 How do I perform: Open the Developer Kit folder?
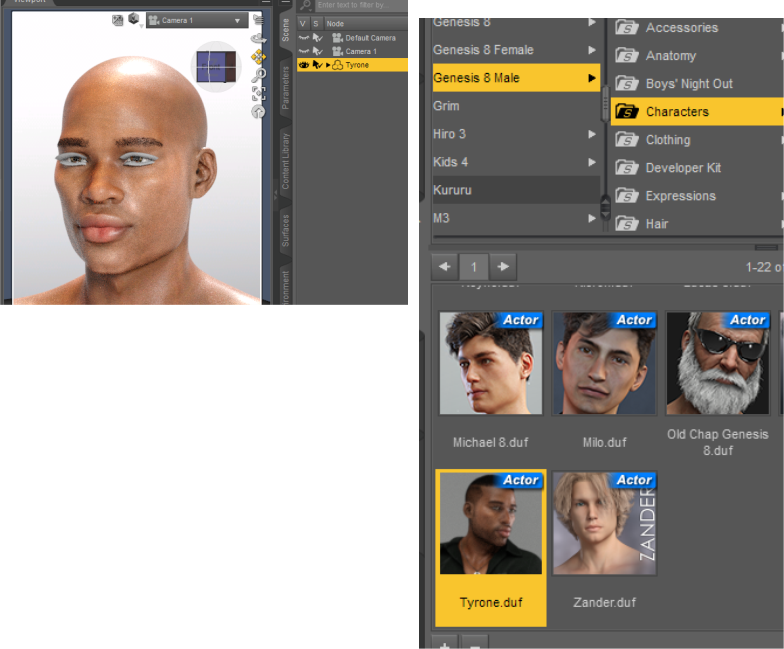pos(697,168)
